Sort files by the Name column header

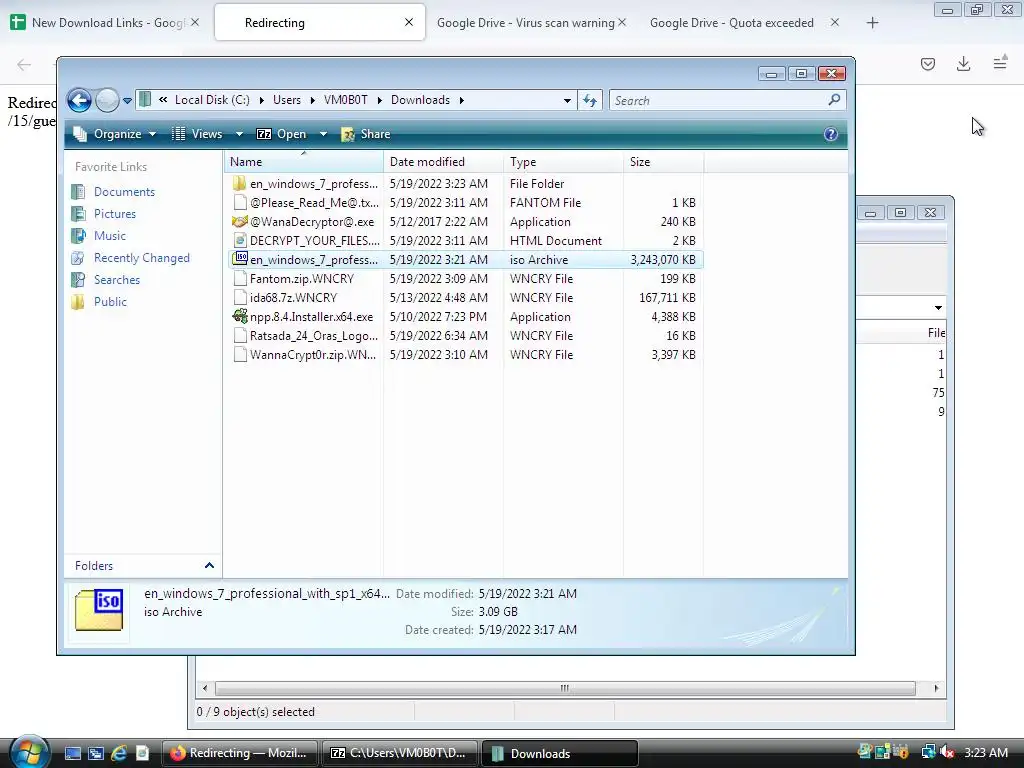coord(304,162)
